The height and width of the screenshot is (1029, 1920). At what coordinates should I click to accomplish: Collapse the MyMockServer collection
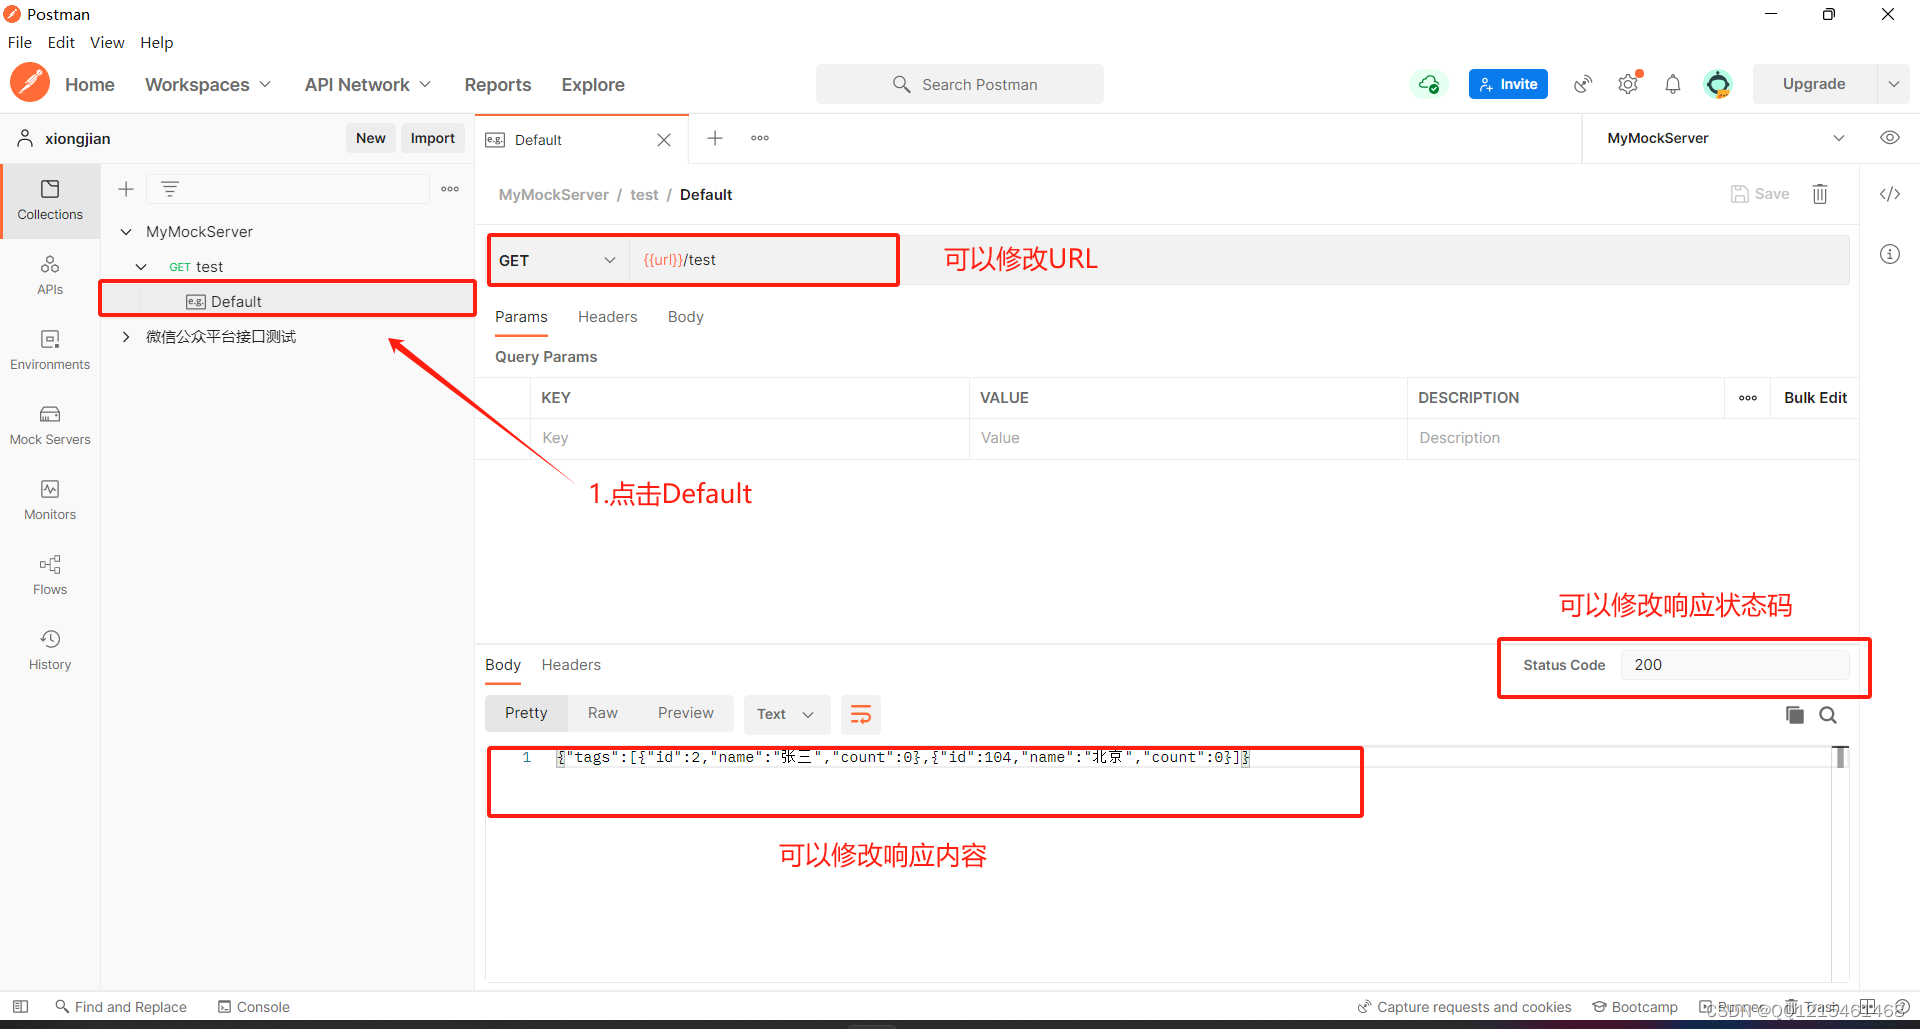pos(126,232)
